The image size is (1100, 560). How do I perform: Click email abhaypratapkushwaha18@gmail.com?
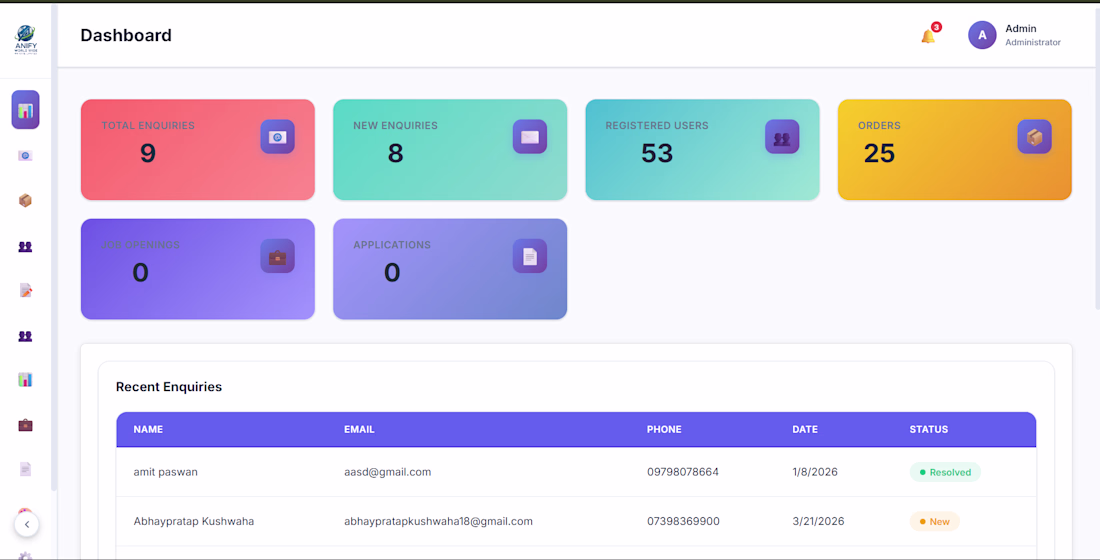coord(438,521)
